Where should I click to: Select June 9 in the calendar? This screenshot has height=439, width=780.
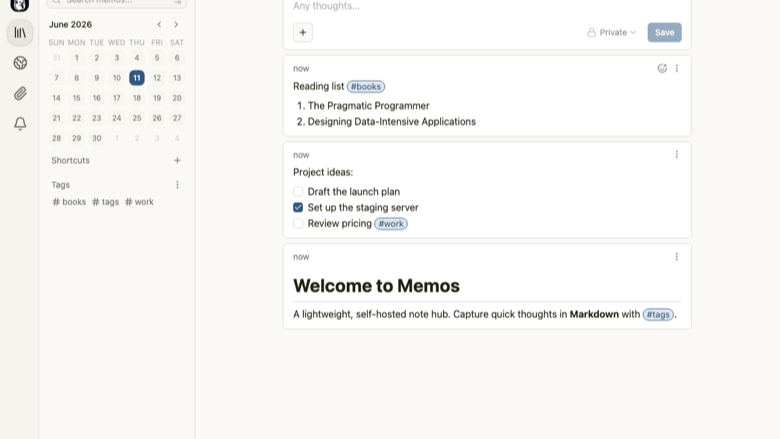pos(97,78)
